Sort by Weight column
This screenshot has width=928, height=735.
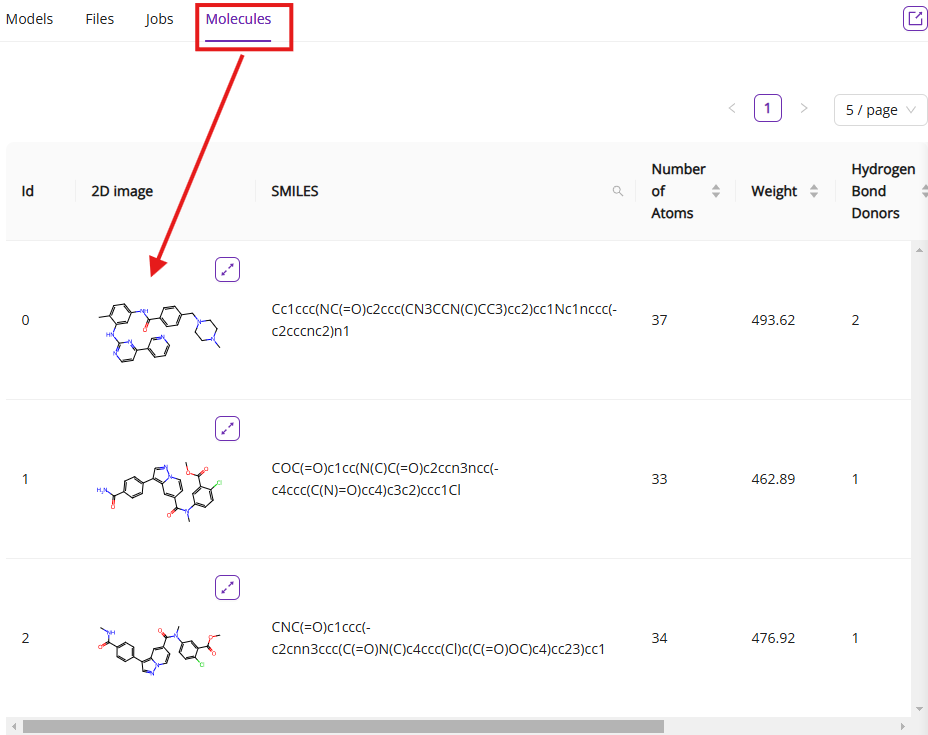coord(814,191)
